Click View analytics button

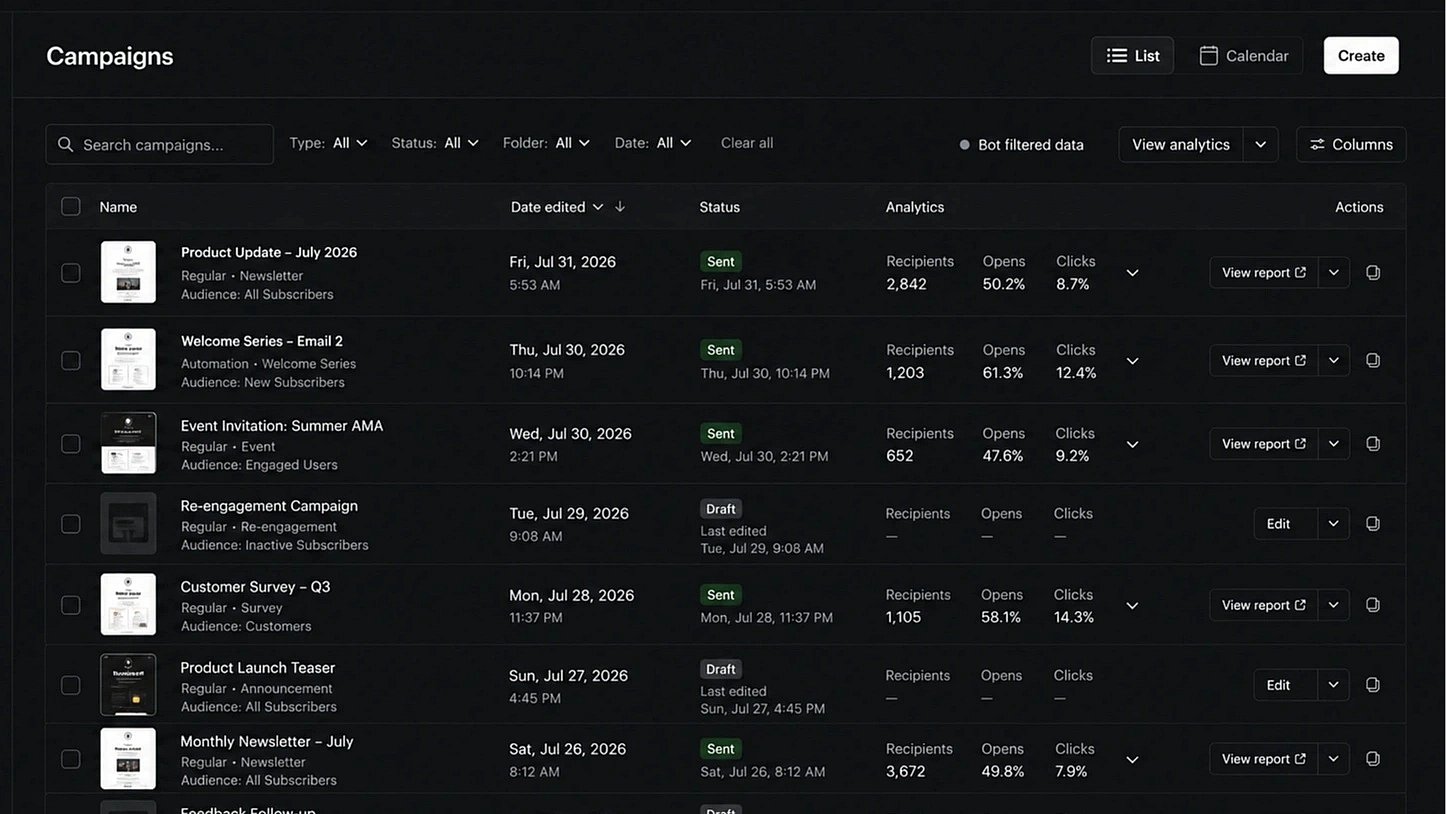1180,144
